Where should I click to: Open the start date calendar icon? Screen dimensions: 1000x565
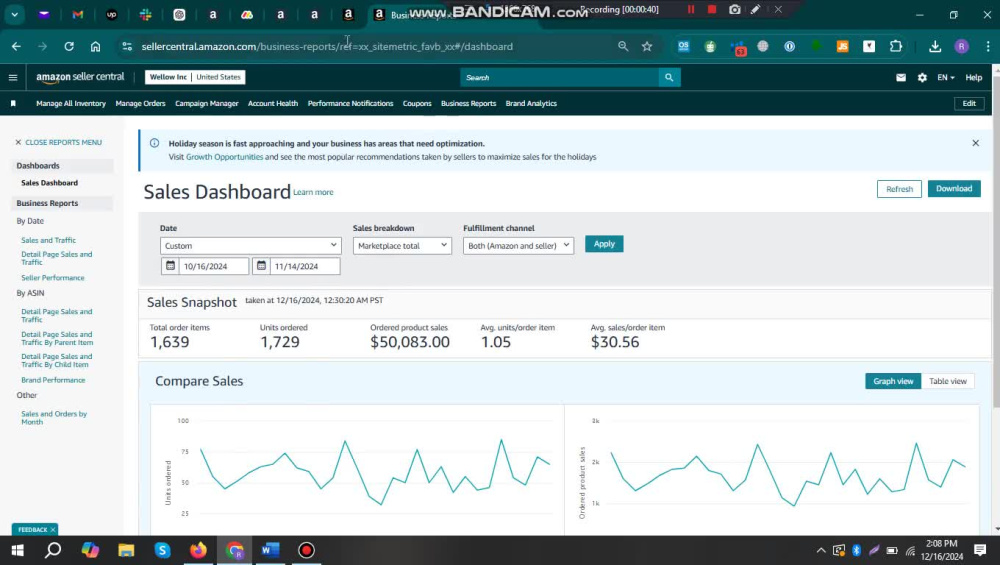(x=170, y=266)
